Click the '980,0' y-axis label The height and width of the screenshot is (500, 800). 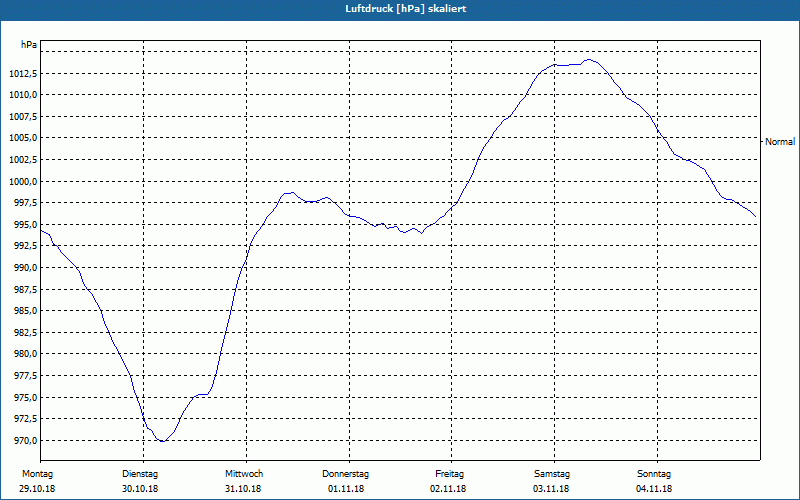coord(25,354)
